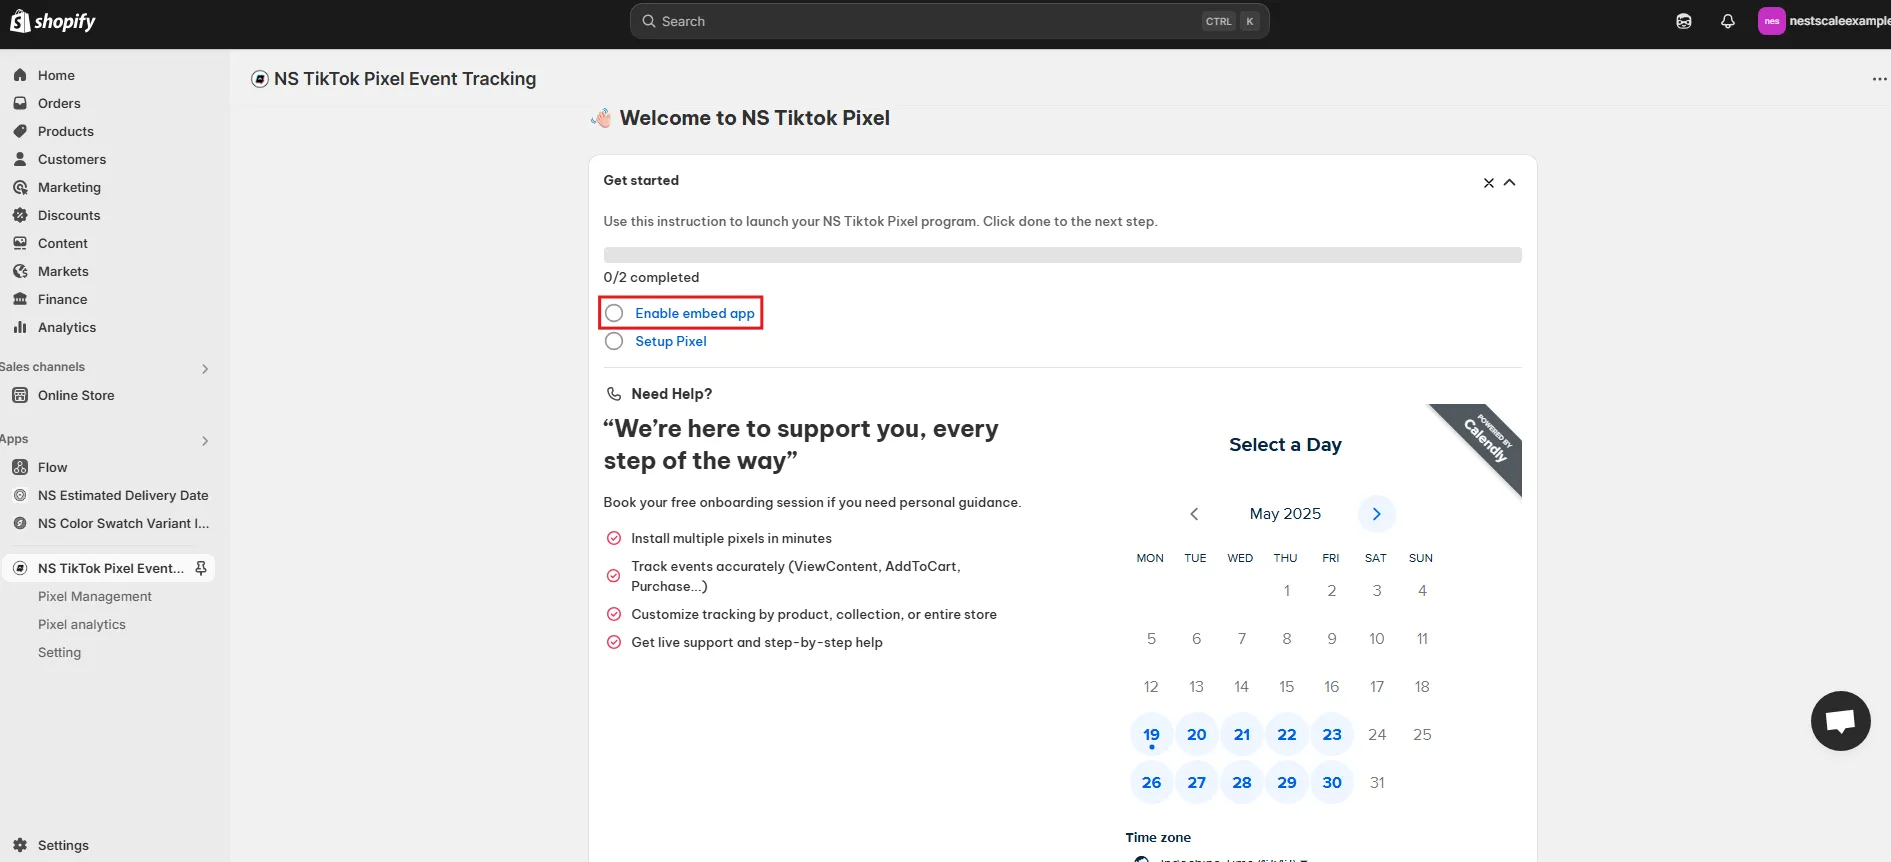Open Products in the sidebar

(66, 131)
